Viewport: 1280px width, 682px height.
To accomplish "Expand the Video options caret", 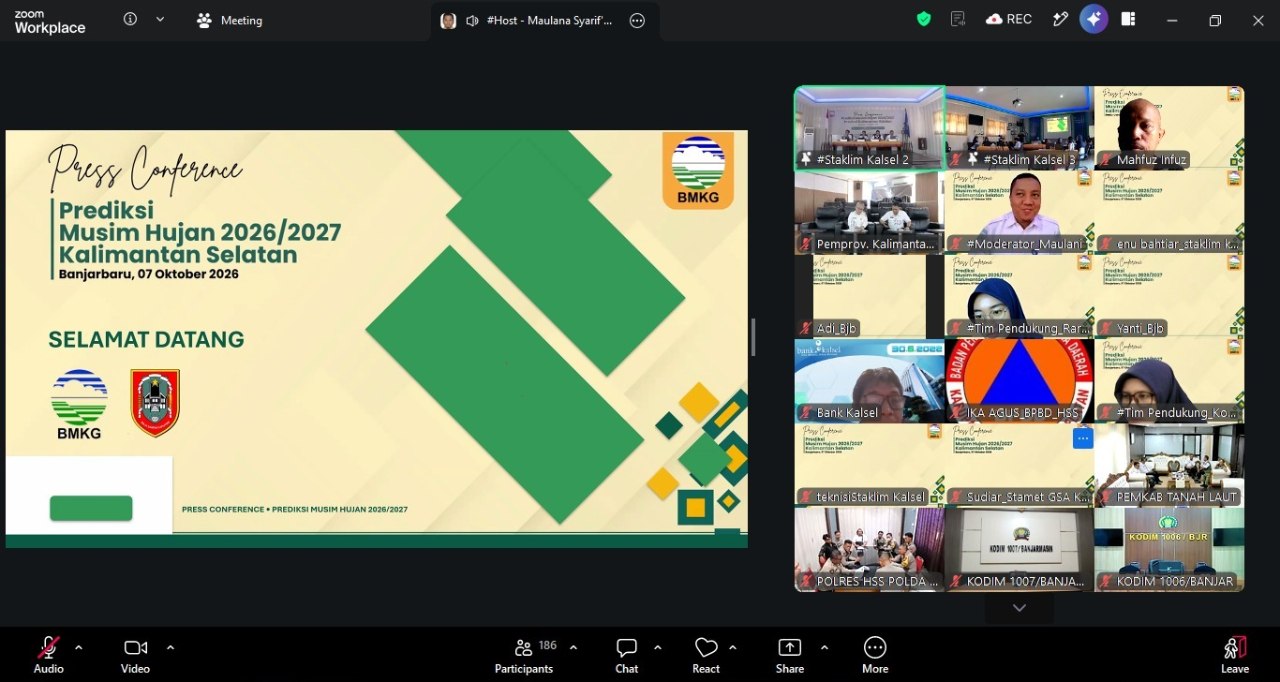I will [170, 647].
